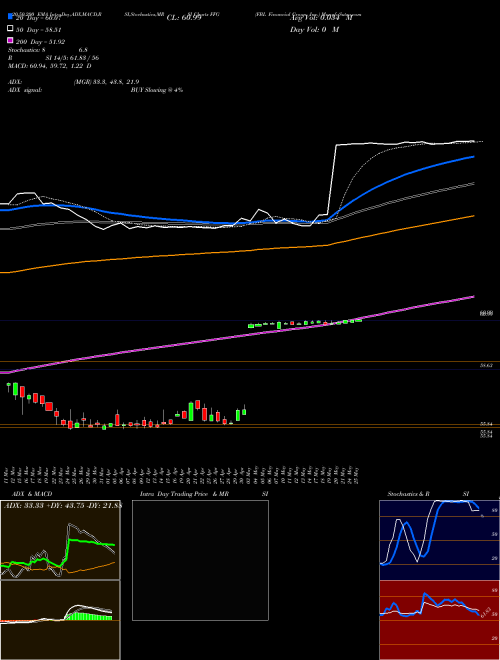Open the empty intraday trading price panel
Image resolution: width=500 pixels, height=660 pixels.
click(x=200, y=560)
